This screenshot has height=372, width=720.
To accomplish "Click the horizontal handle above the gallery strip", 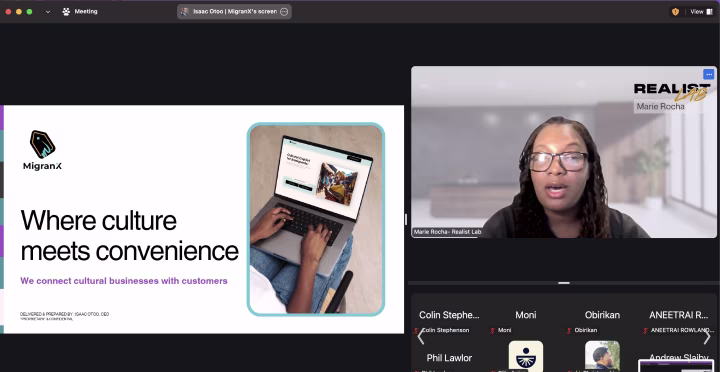I will click(564, 283).
